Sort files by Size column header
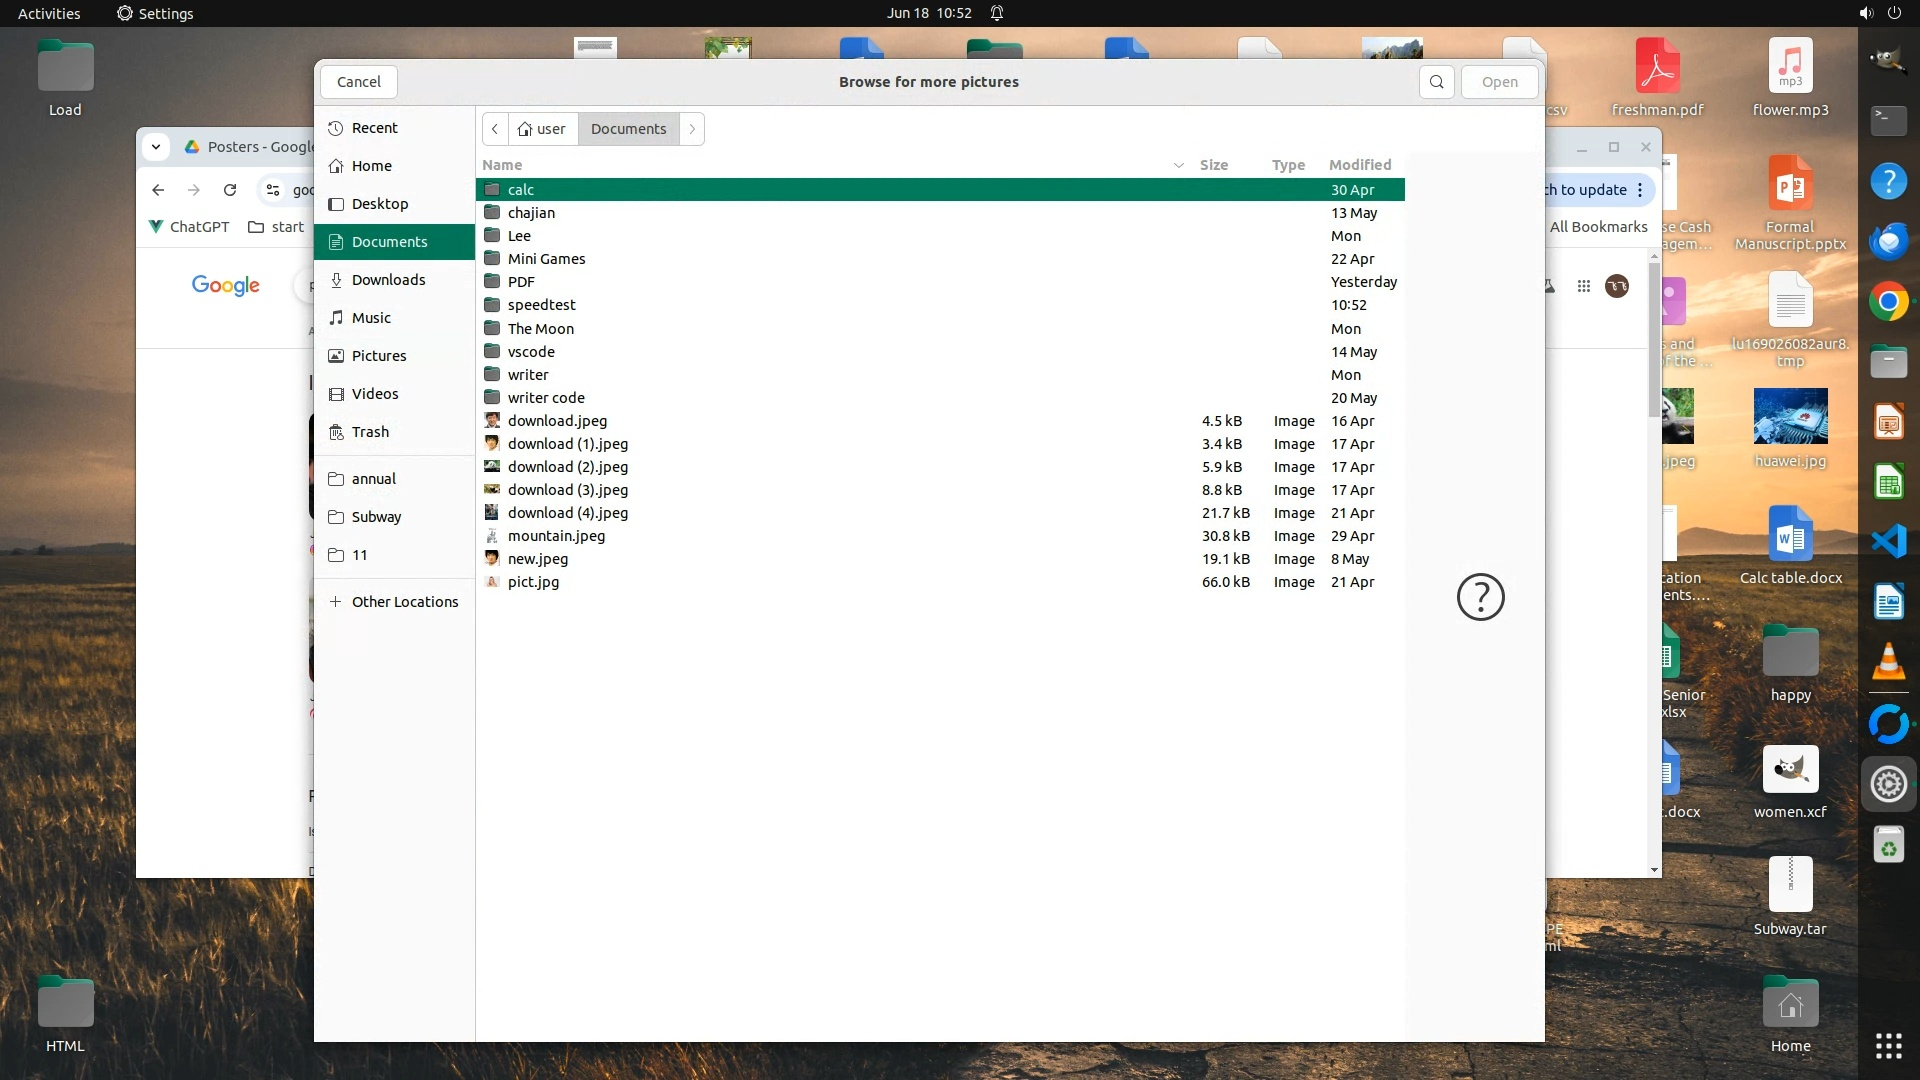This screenshot has height=1080, width=1920. pyautogui.click(x=1213, y=165)
